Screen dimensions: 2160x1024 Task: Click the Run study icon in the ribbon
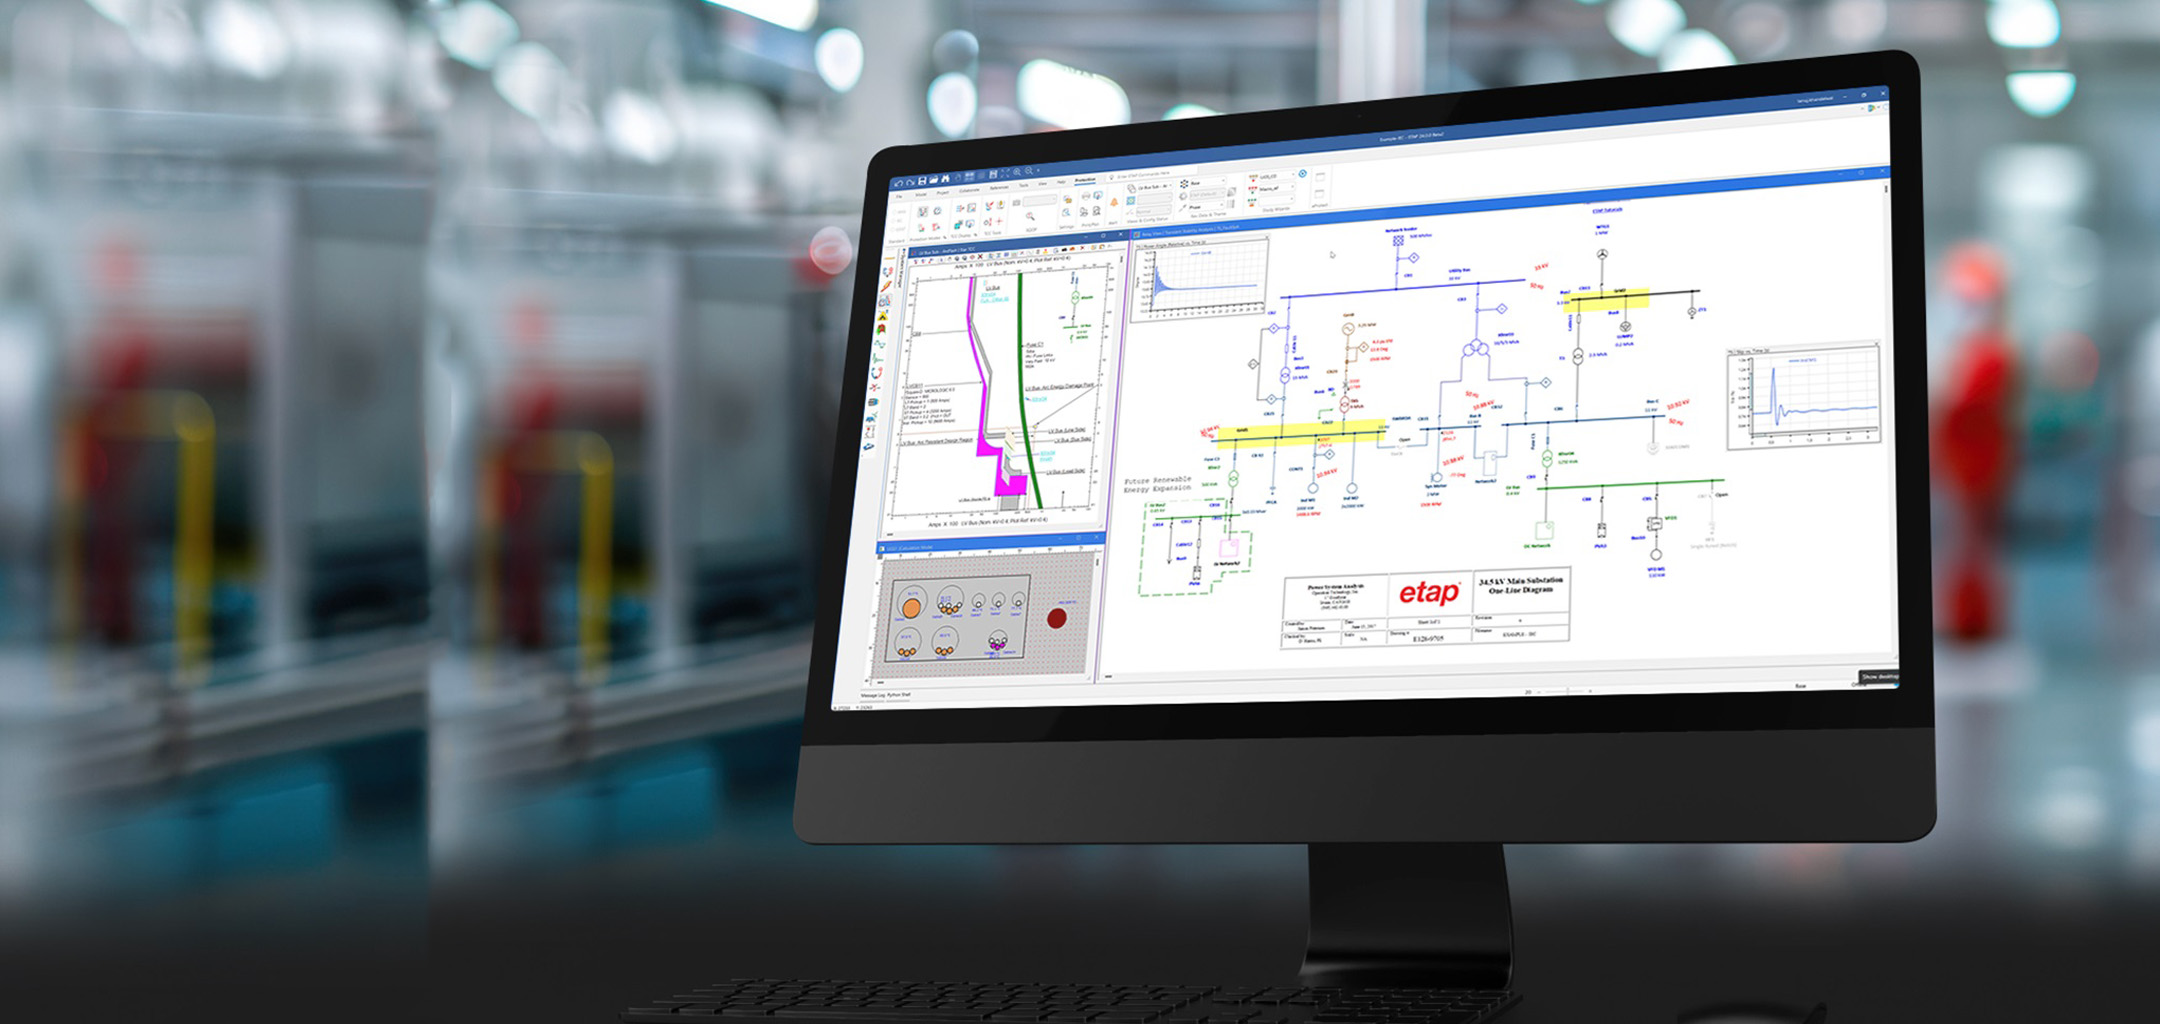tap(1183, 183)
